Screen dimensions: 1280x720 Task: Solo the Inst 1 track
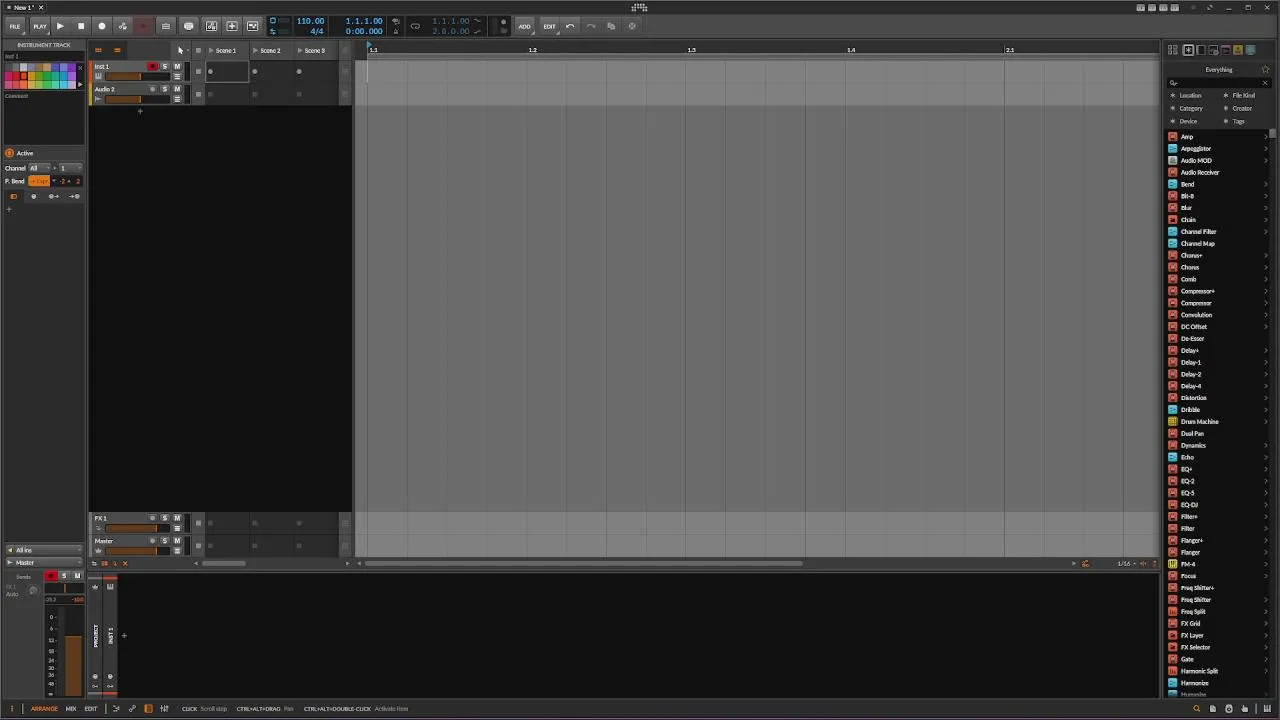165,66
